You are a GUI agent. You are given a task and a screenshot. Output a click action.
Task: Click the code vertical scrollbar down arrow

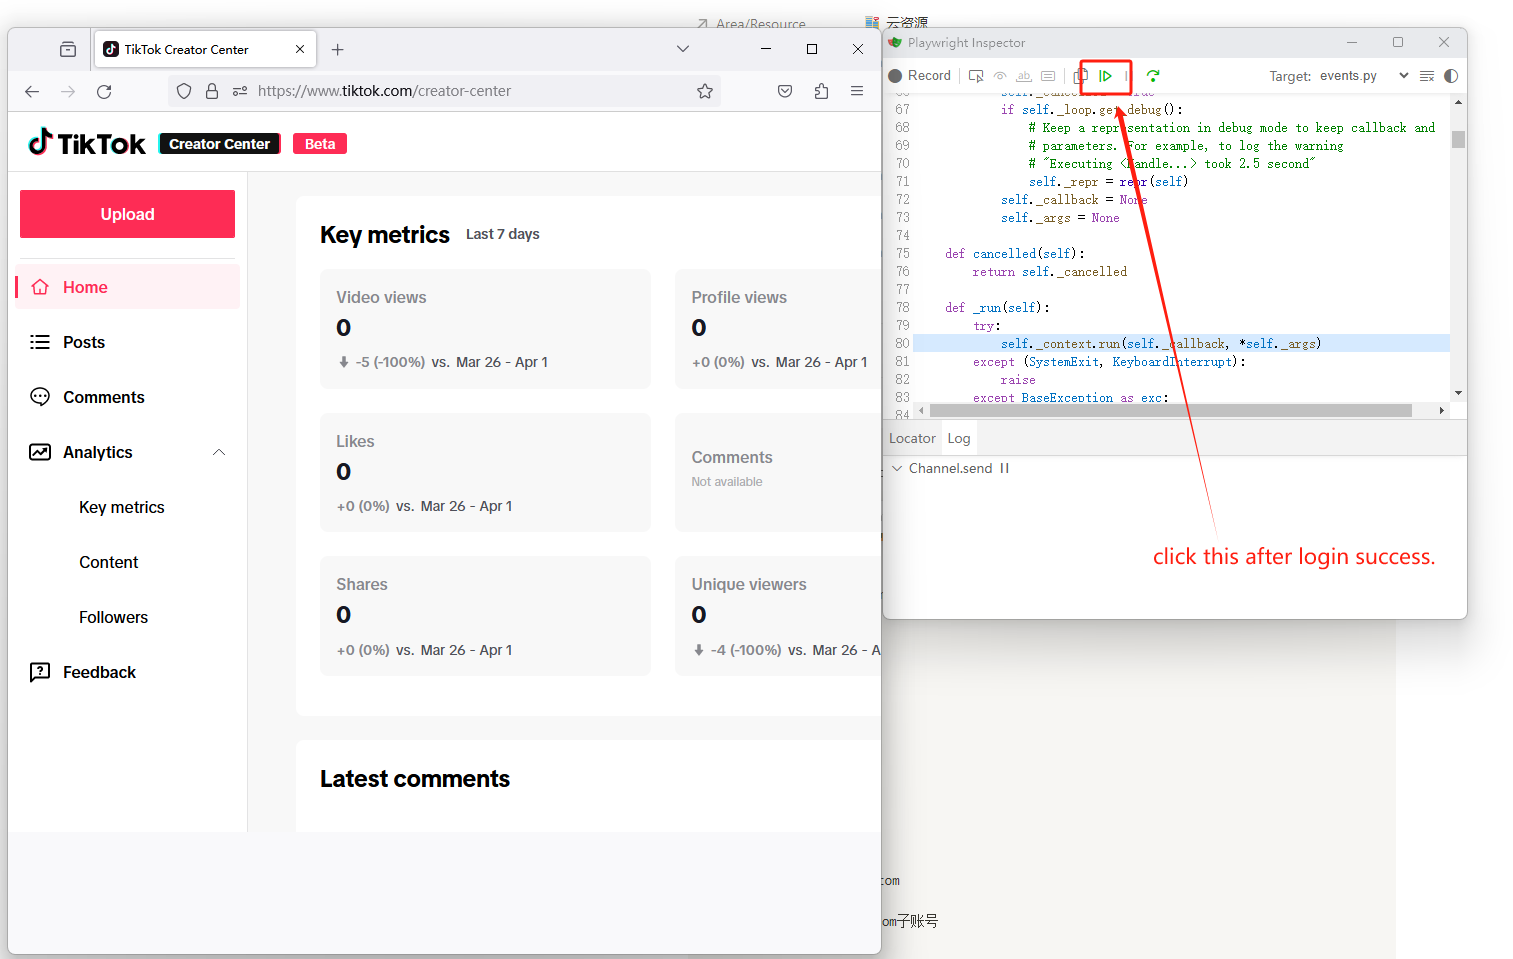(1458, 393)
